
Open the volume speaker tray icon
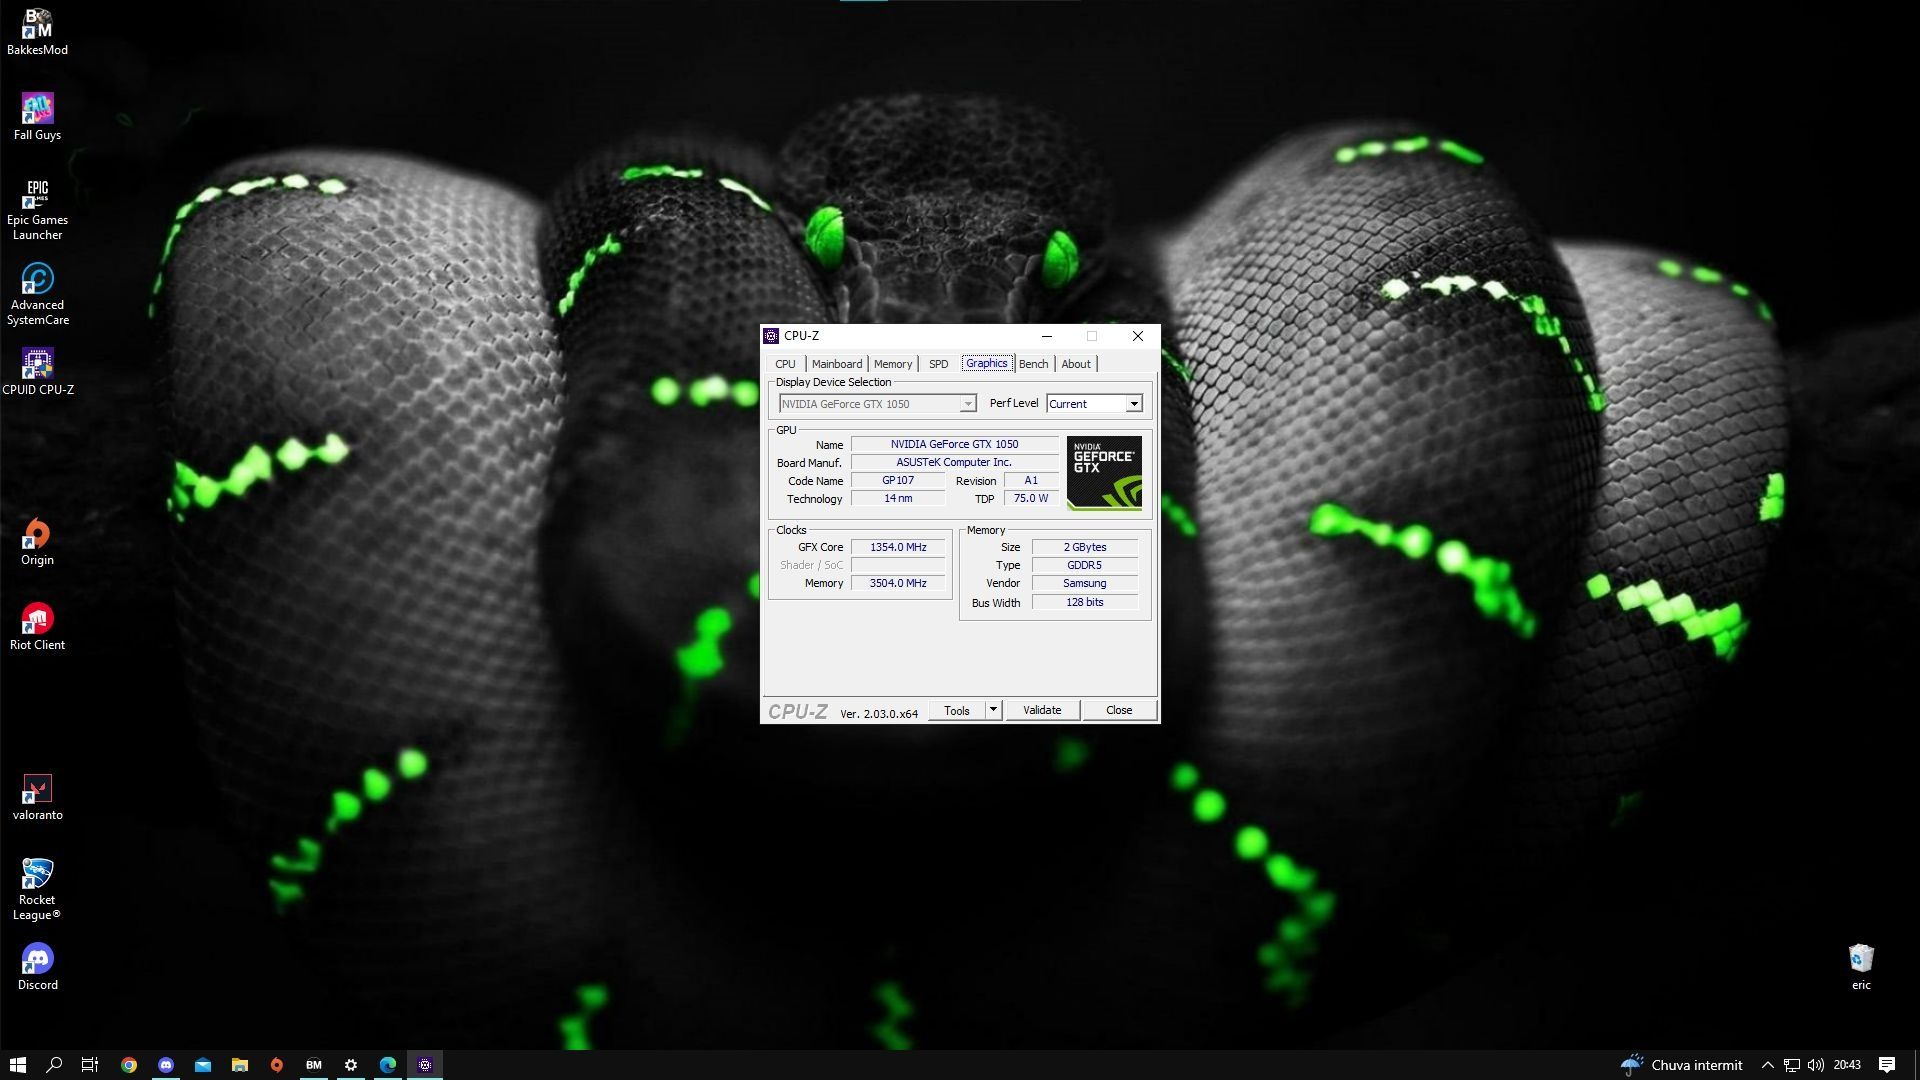tap(1816, 1065)
